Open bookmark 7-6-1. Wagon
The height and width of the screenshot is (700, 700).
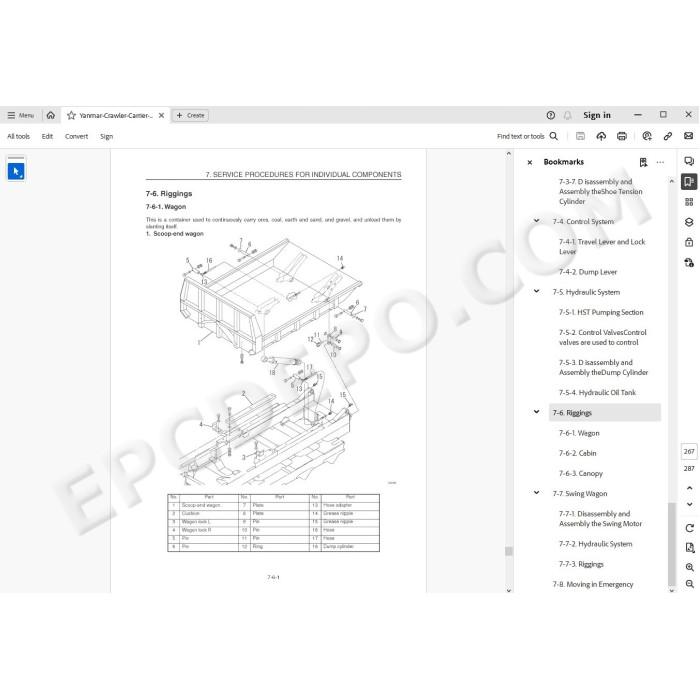(579, 433)
